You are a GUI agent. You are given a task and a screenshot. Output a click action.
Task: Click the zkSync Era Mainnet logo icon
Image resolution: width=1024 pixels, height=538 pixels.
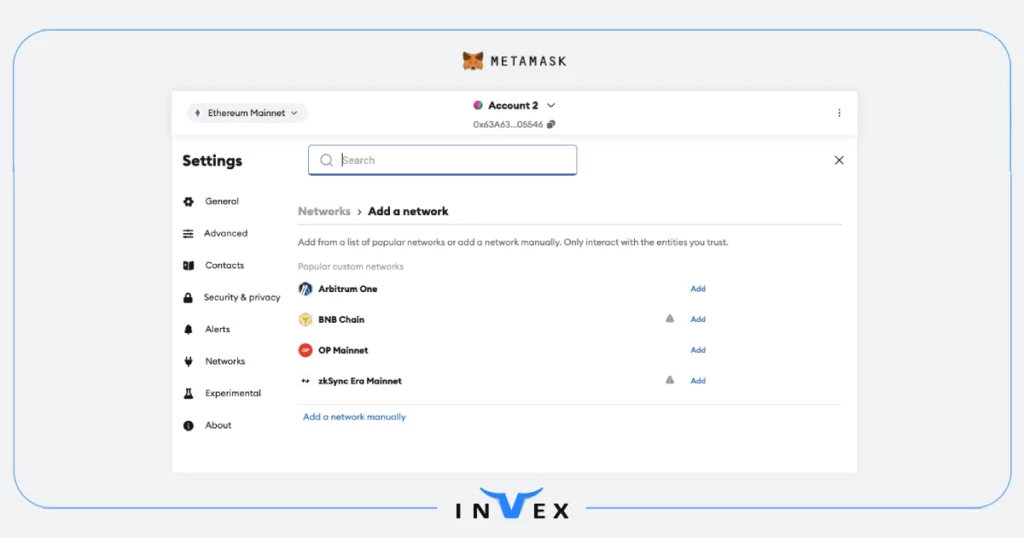coord(305,381)
